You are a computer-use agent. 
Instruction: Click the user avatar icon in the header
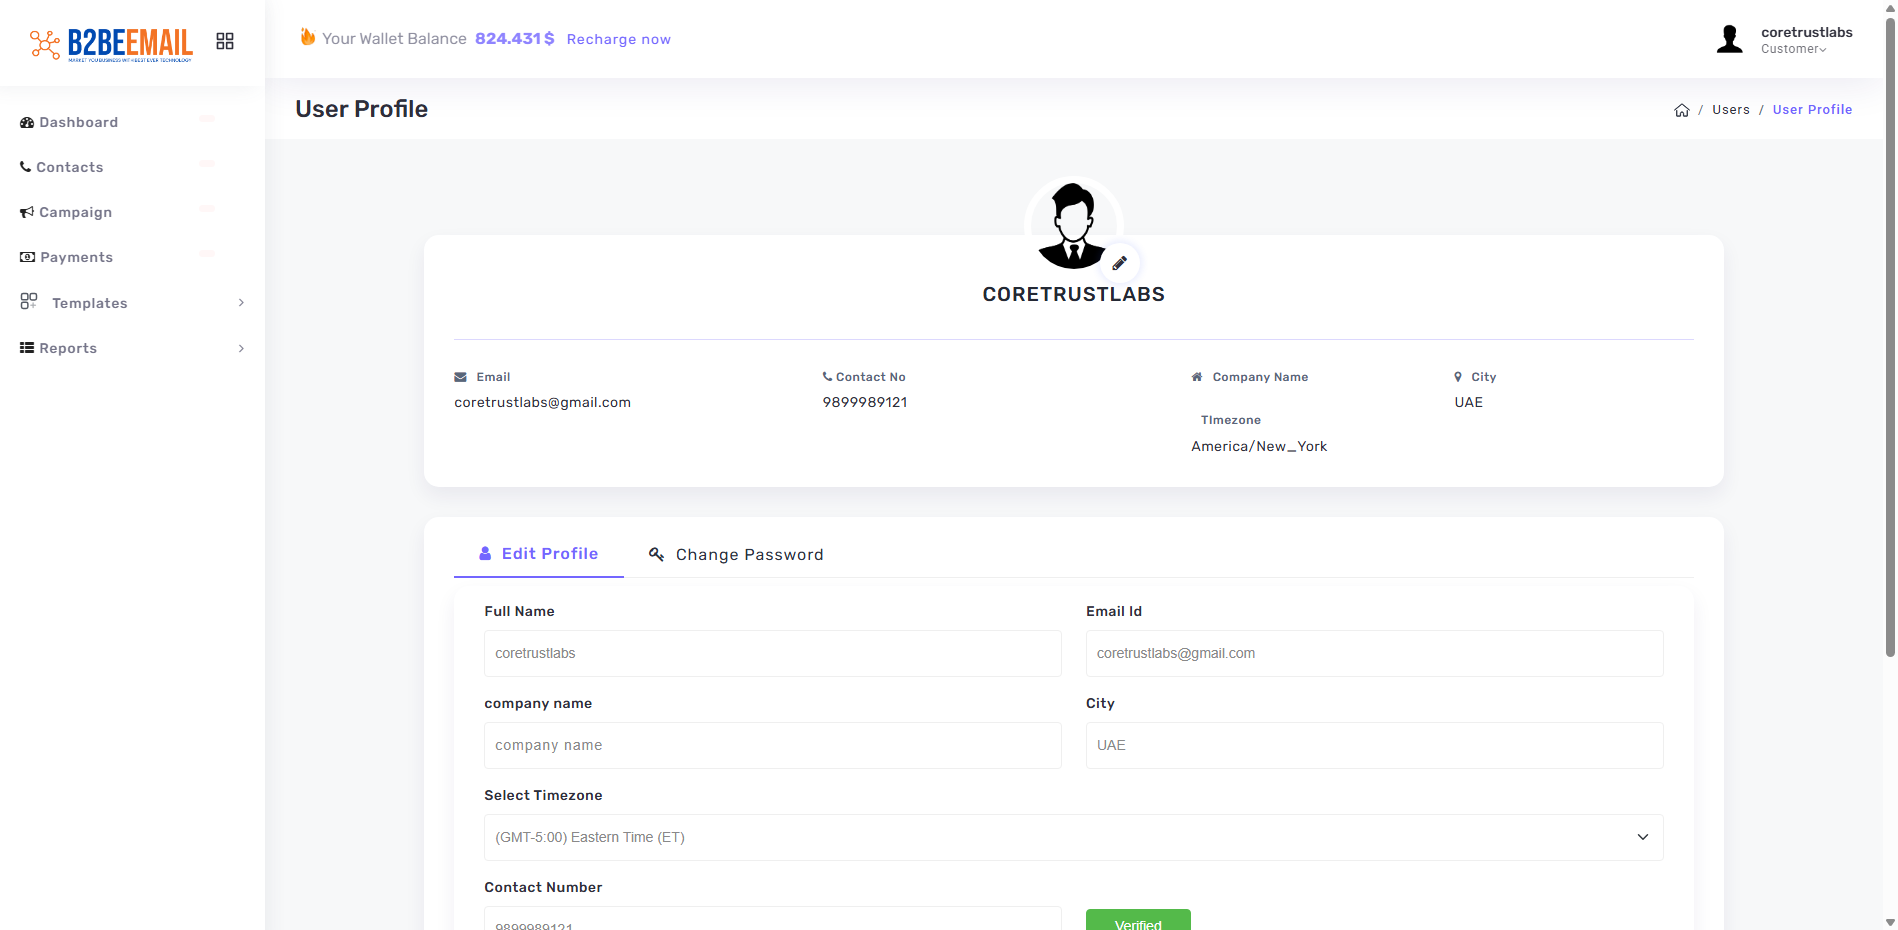[1729, 40]
